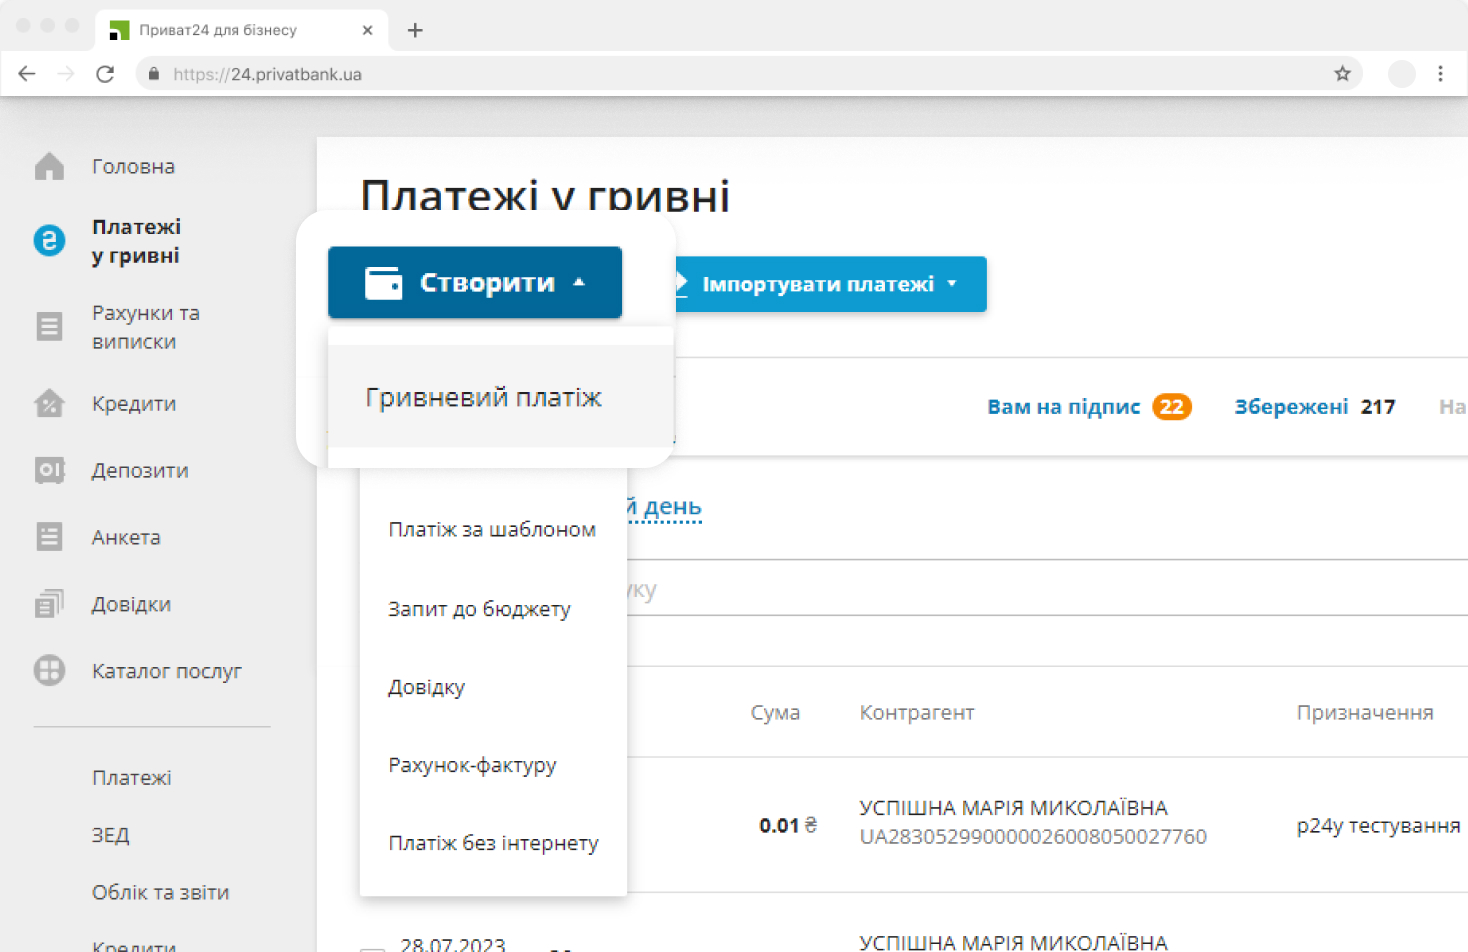Click the Каталог послуг grid icon
The height and width of the screenshot is (952, 1468).
pos(49,671)
